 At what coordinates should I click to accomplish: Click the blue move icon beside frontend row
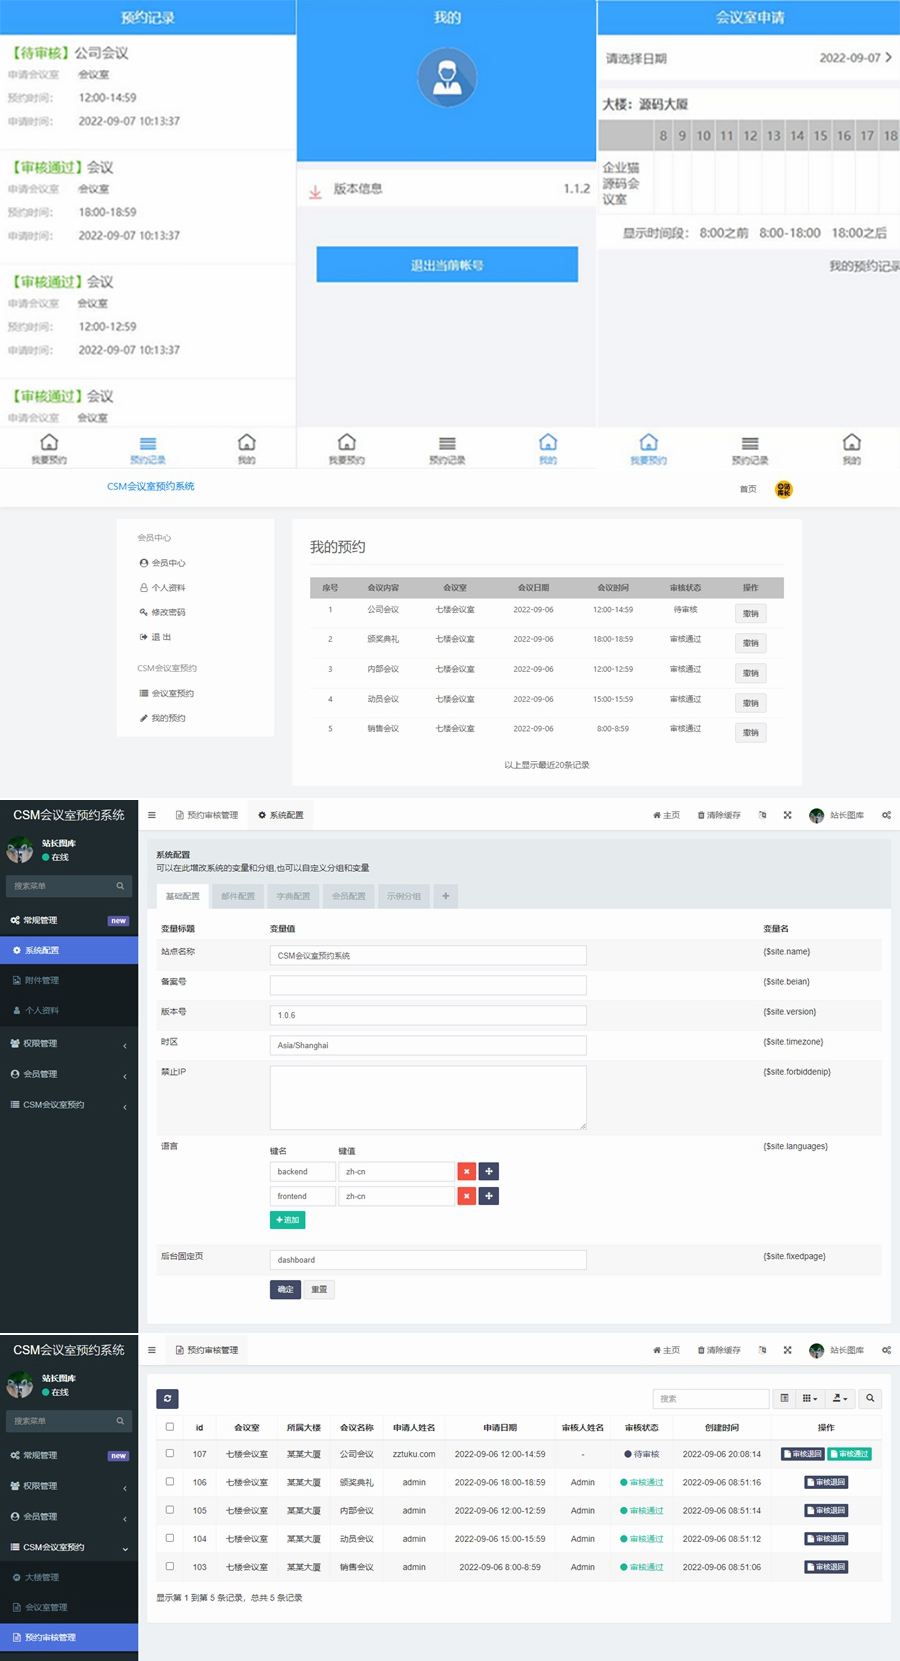[x=489, y=1196]
